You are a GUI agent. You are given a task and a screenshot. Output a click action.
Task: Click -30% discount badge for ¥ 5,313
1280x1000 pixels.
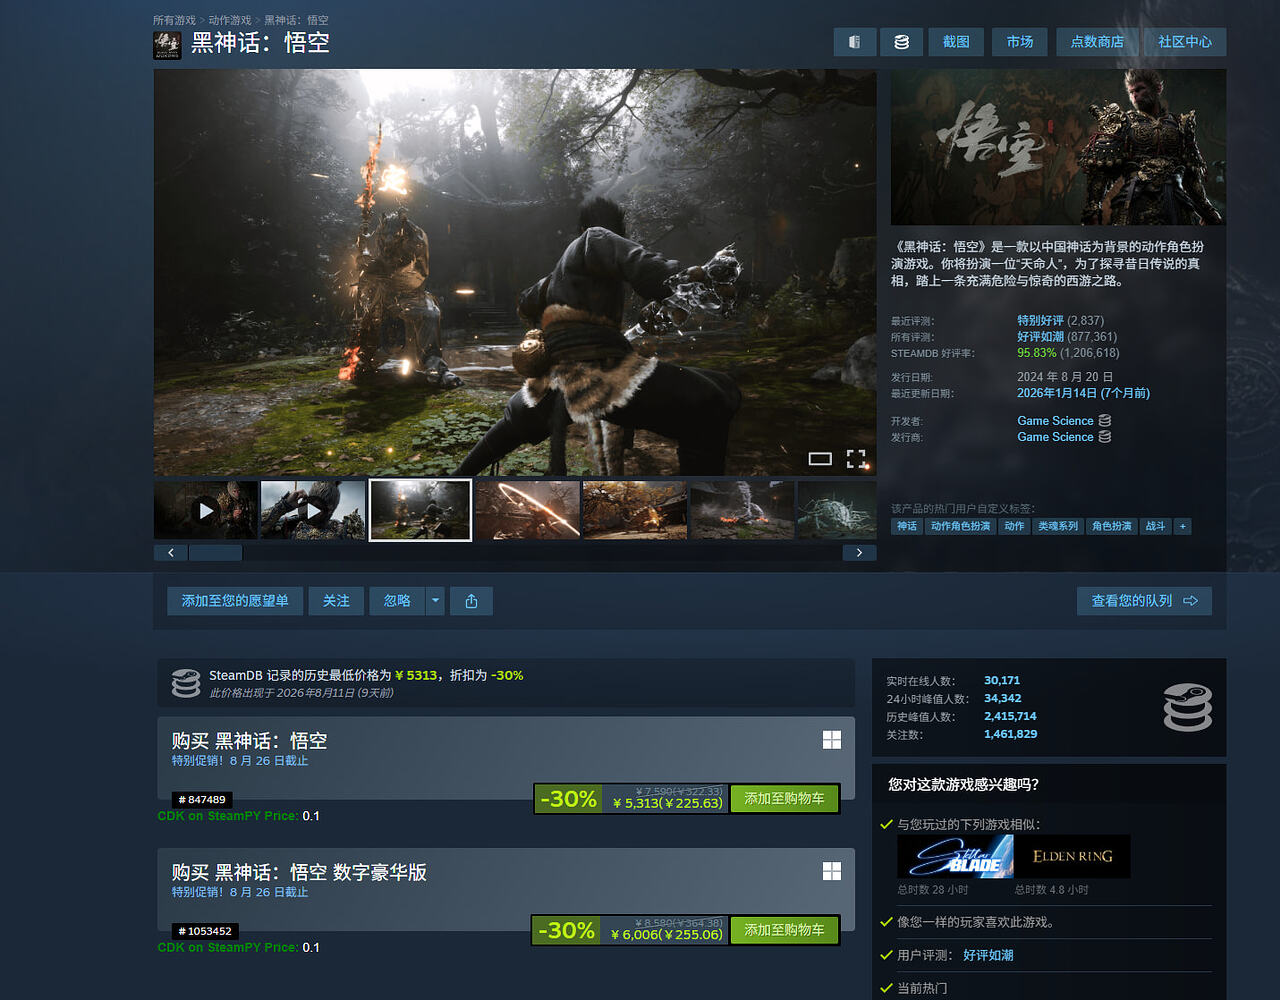point(568,799)
